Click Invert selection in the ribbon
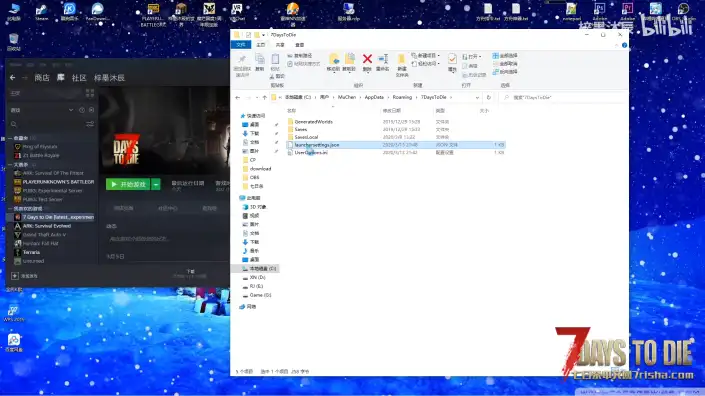This screenshot has width=705, height=396. (505, 72)
